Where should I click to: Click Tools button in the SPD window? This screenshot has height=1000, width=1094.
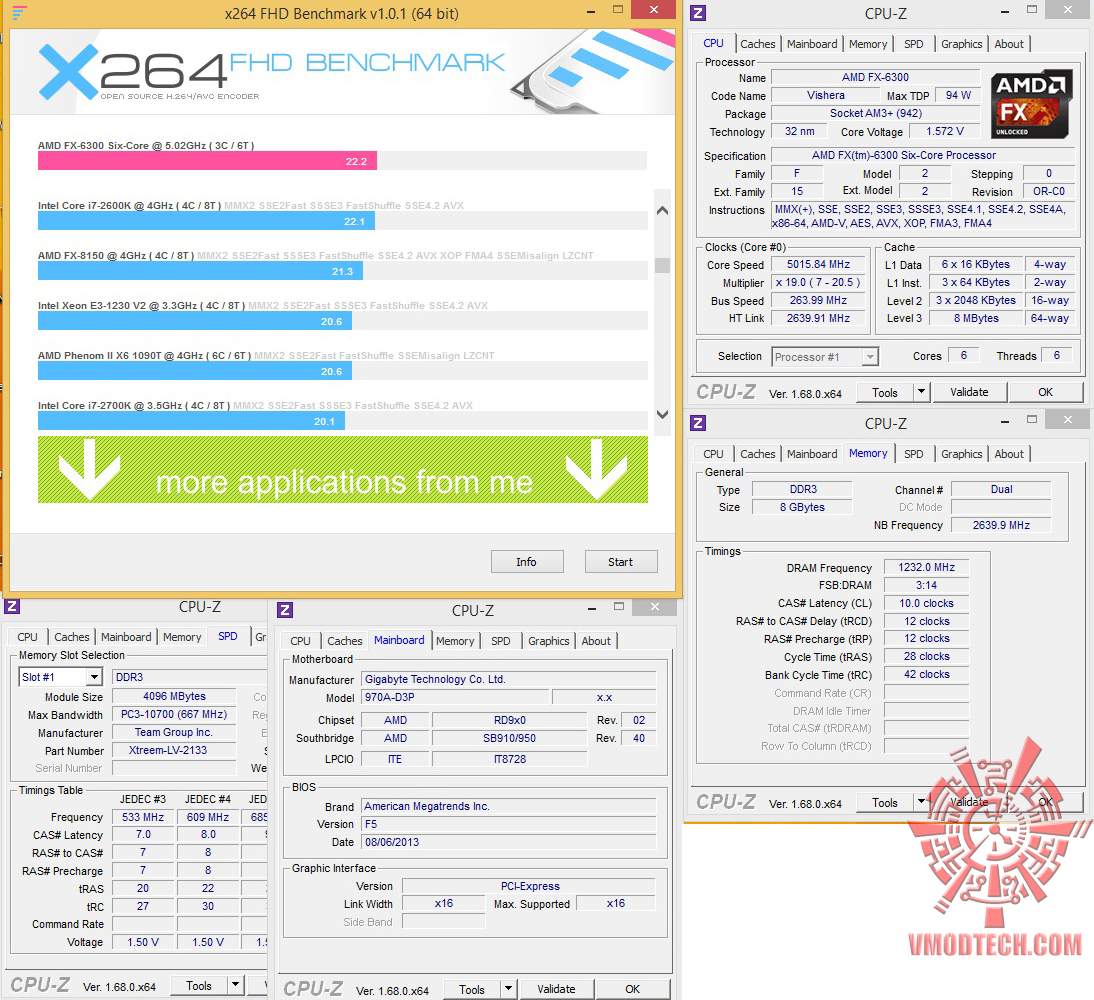tap(199, 985)
